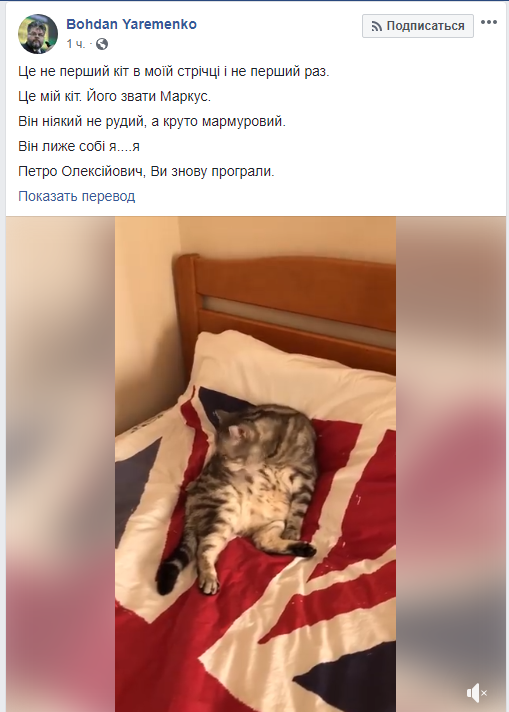Click the left blurred video margin
The height and width of the screenshot is (712, 509).
coord(60,464)
